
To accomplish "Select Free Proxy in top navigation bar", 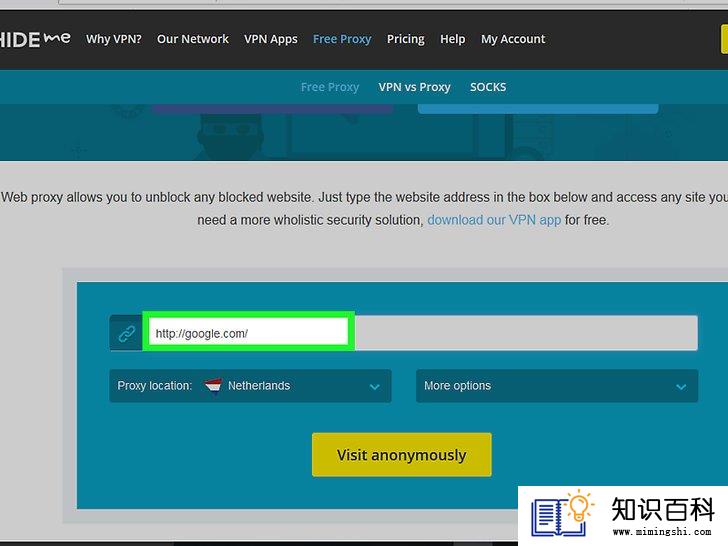I will tap(342, 39).
